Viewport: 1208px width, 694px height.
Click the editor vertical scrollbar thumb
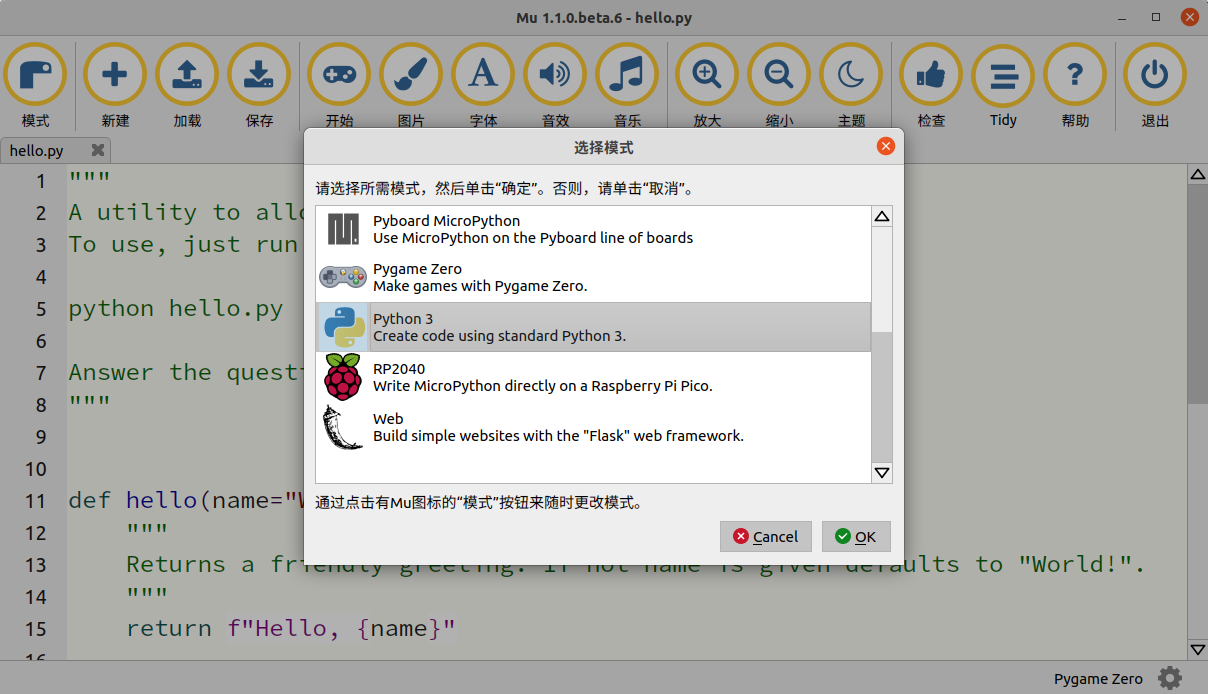pyautogui.click(x=1197, y=294)
